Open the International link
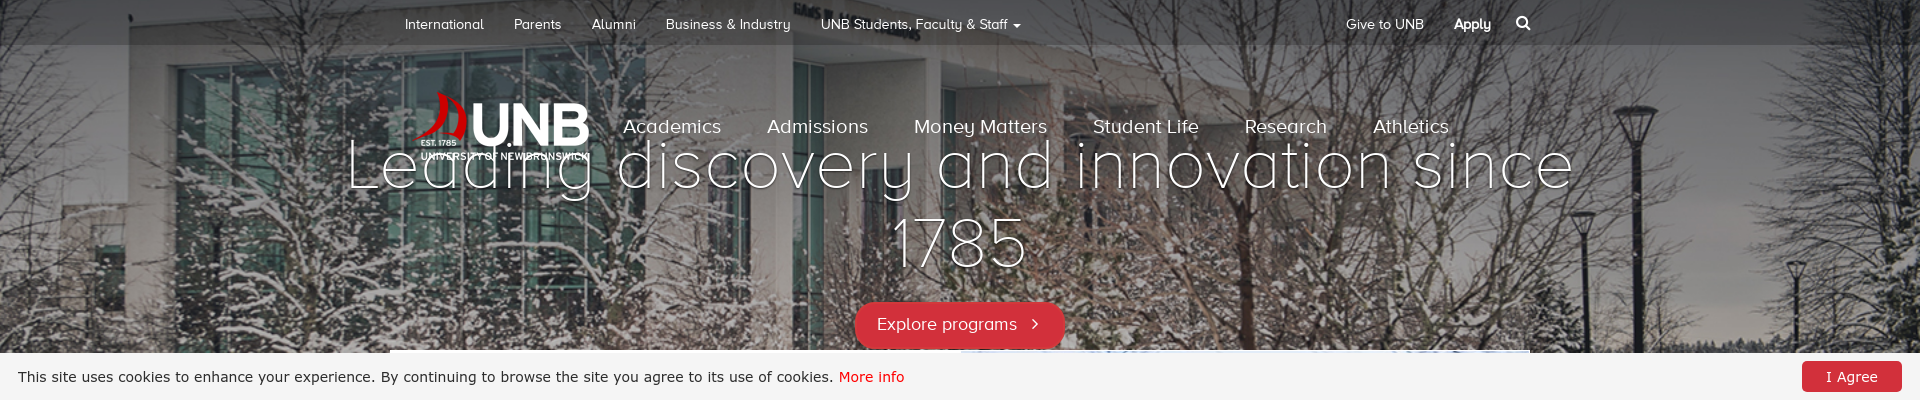This screenshot has width=1920, height=400. point(444,25)
